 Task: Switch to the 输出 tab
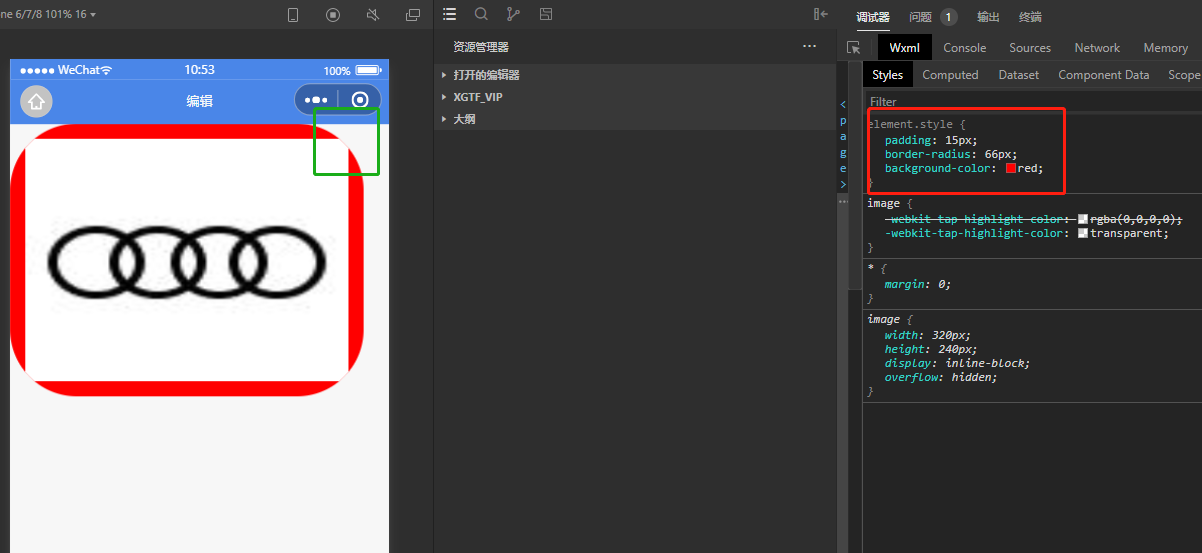click(988, 17)
